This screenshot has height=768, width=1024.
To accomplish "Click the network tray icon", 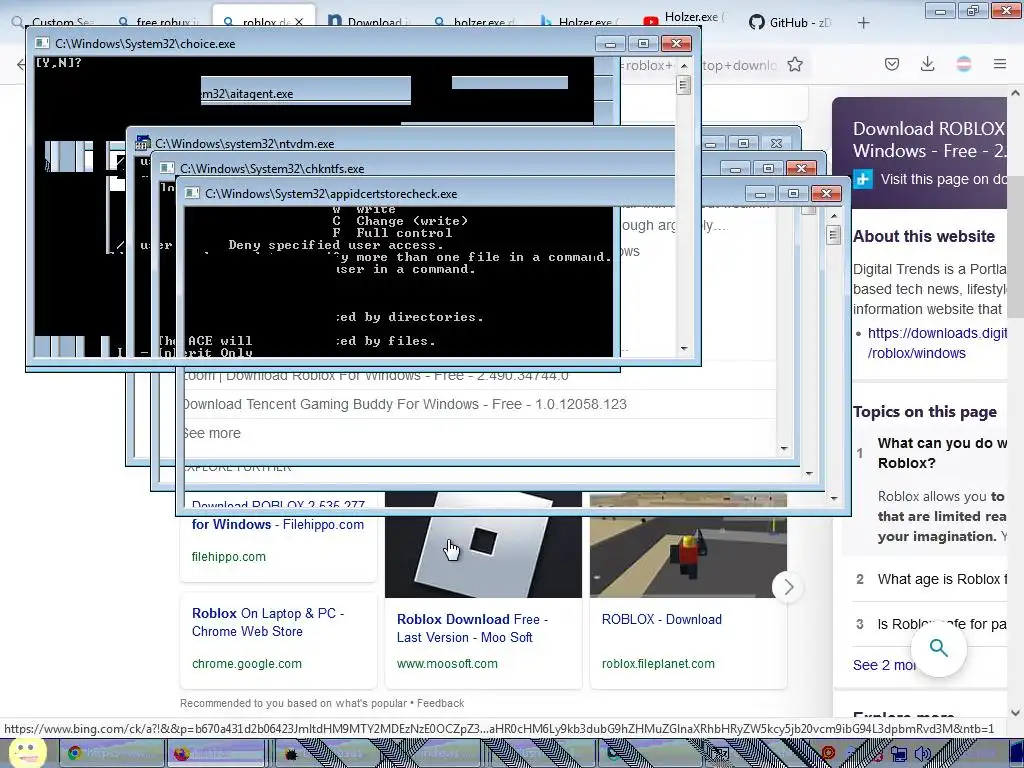I will point(899,754).
